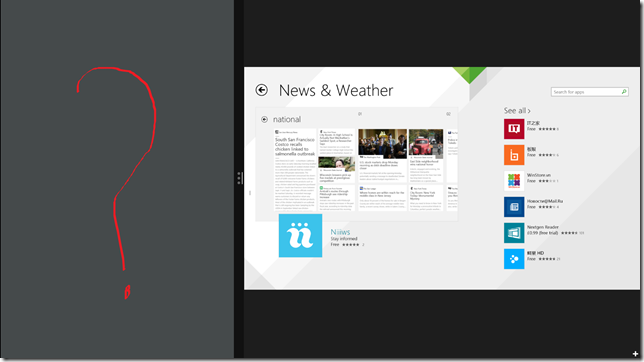Click the three-dot snap divider handle
This screenshot has width=644, height=362.
click(x=239, y=178)
